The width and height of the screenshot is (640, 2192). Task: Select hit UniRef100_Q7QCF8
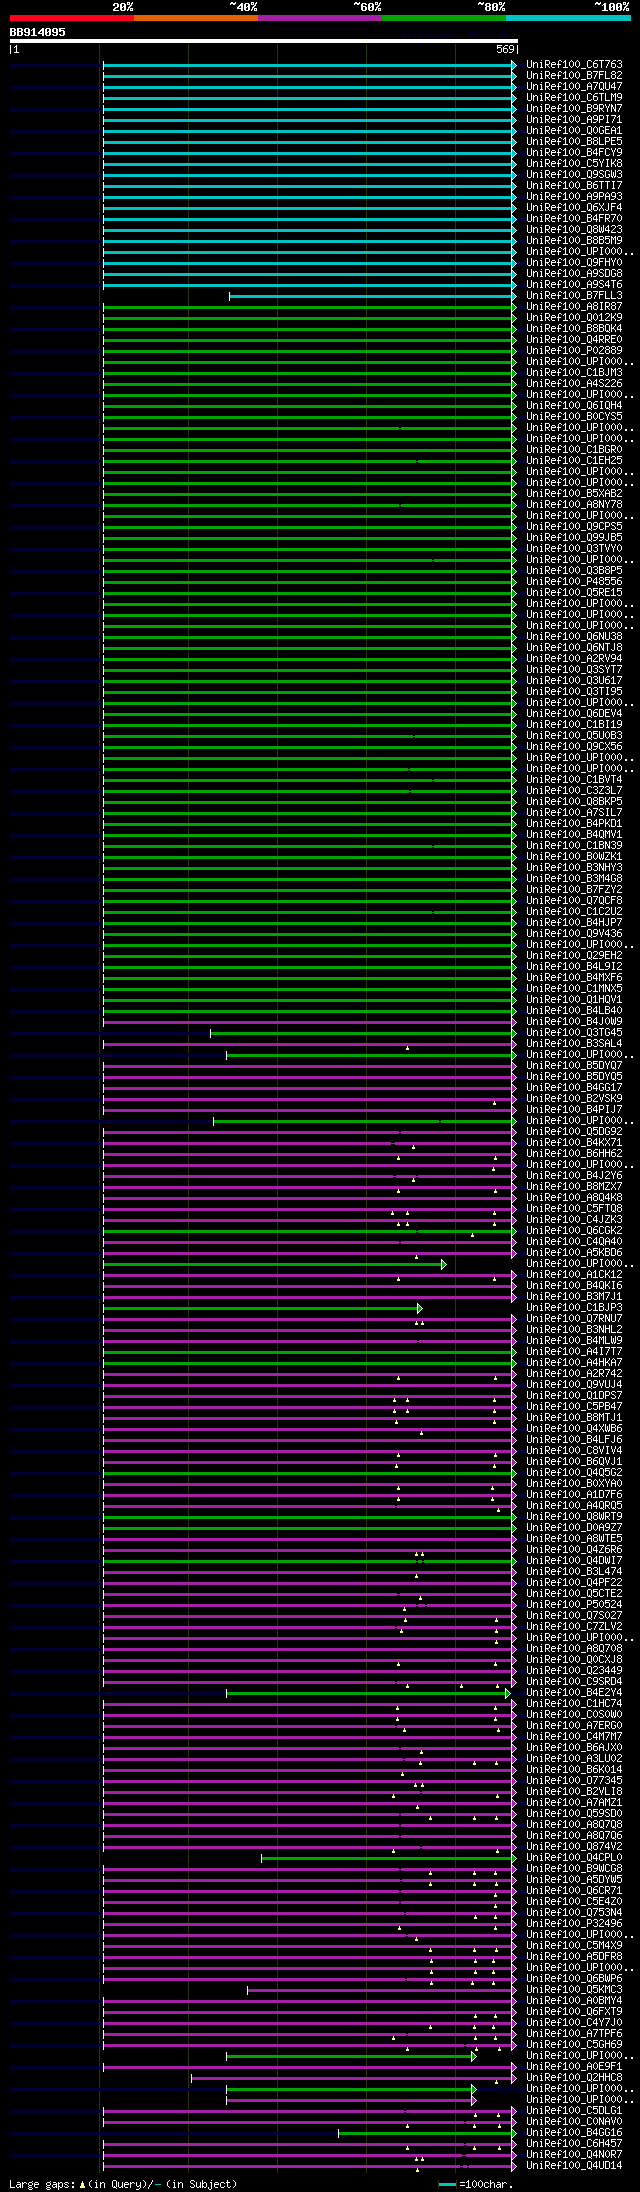pos(574,901)
